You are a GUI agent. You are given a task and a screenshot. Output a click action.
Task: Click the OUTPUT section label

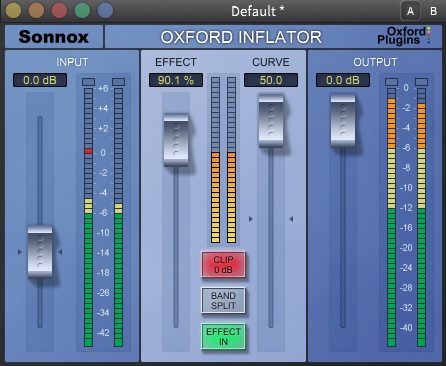[375, 62]
